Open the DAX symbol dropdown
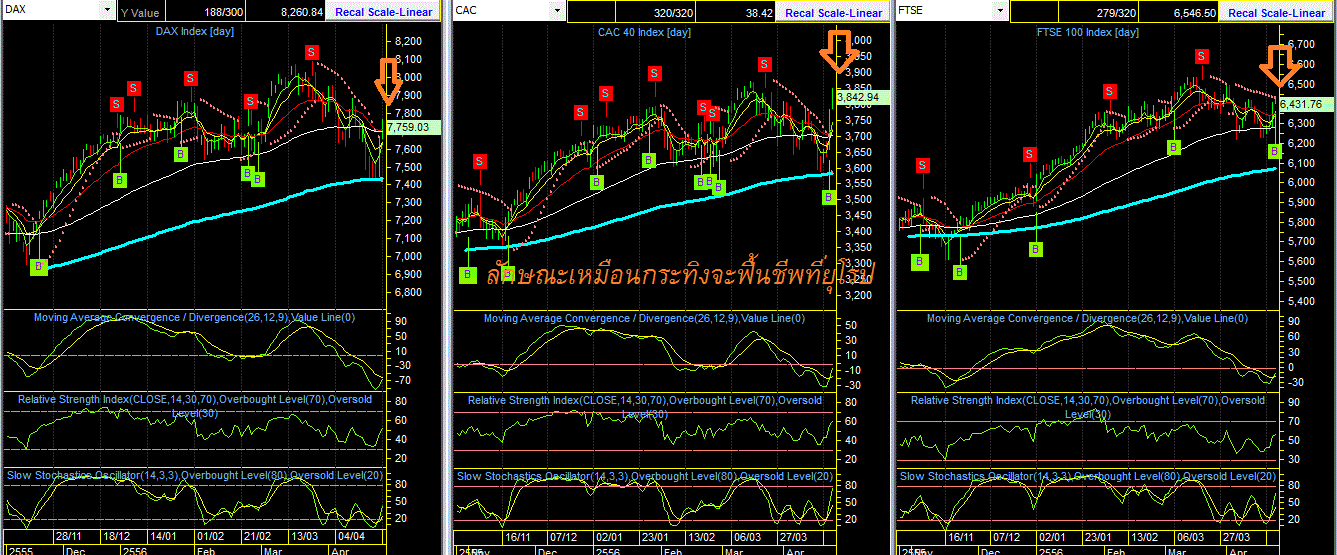Image resolution: width=1337 pixels, height=555 pixels. (107, 9)
